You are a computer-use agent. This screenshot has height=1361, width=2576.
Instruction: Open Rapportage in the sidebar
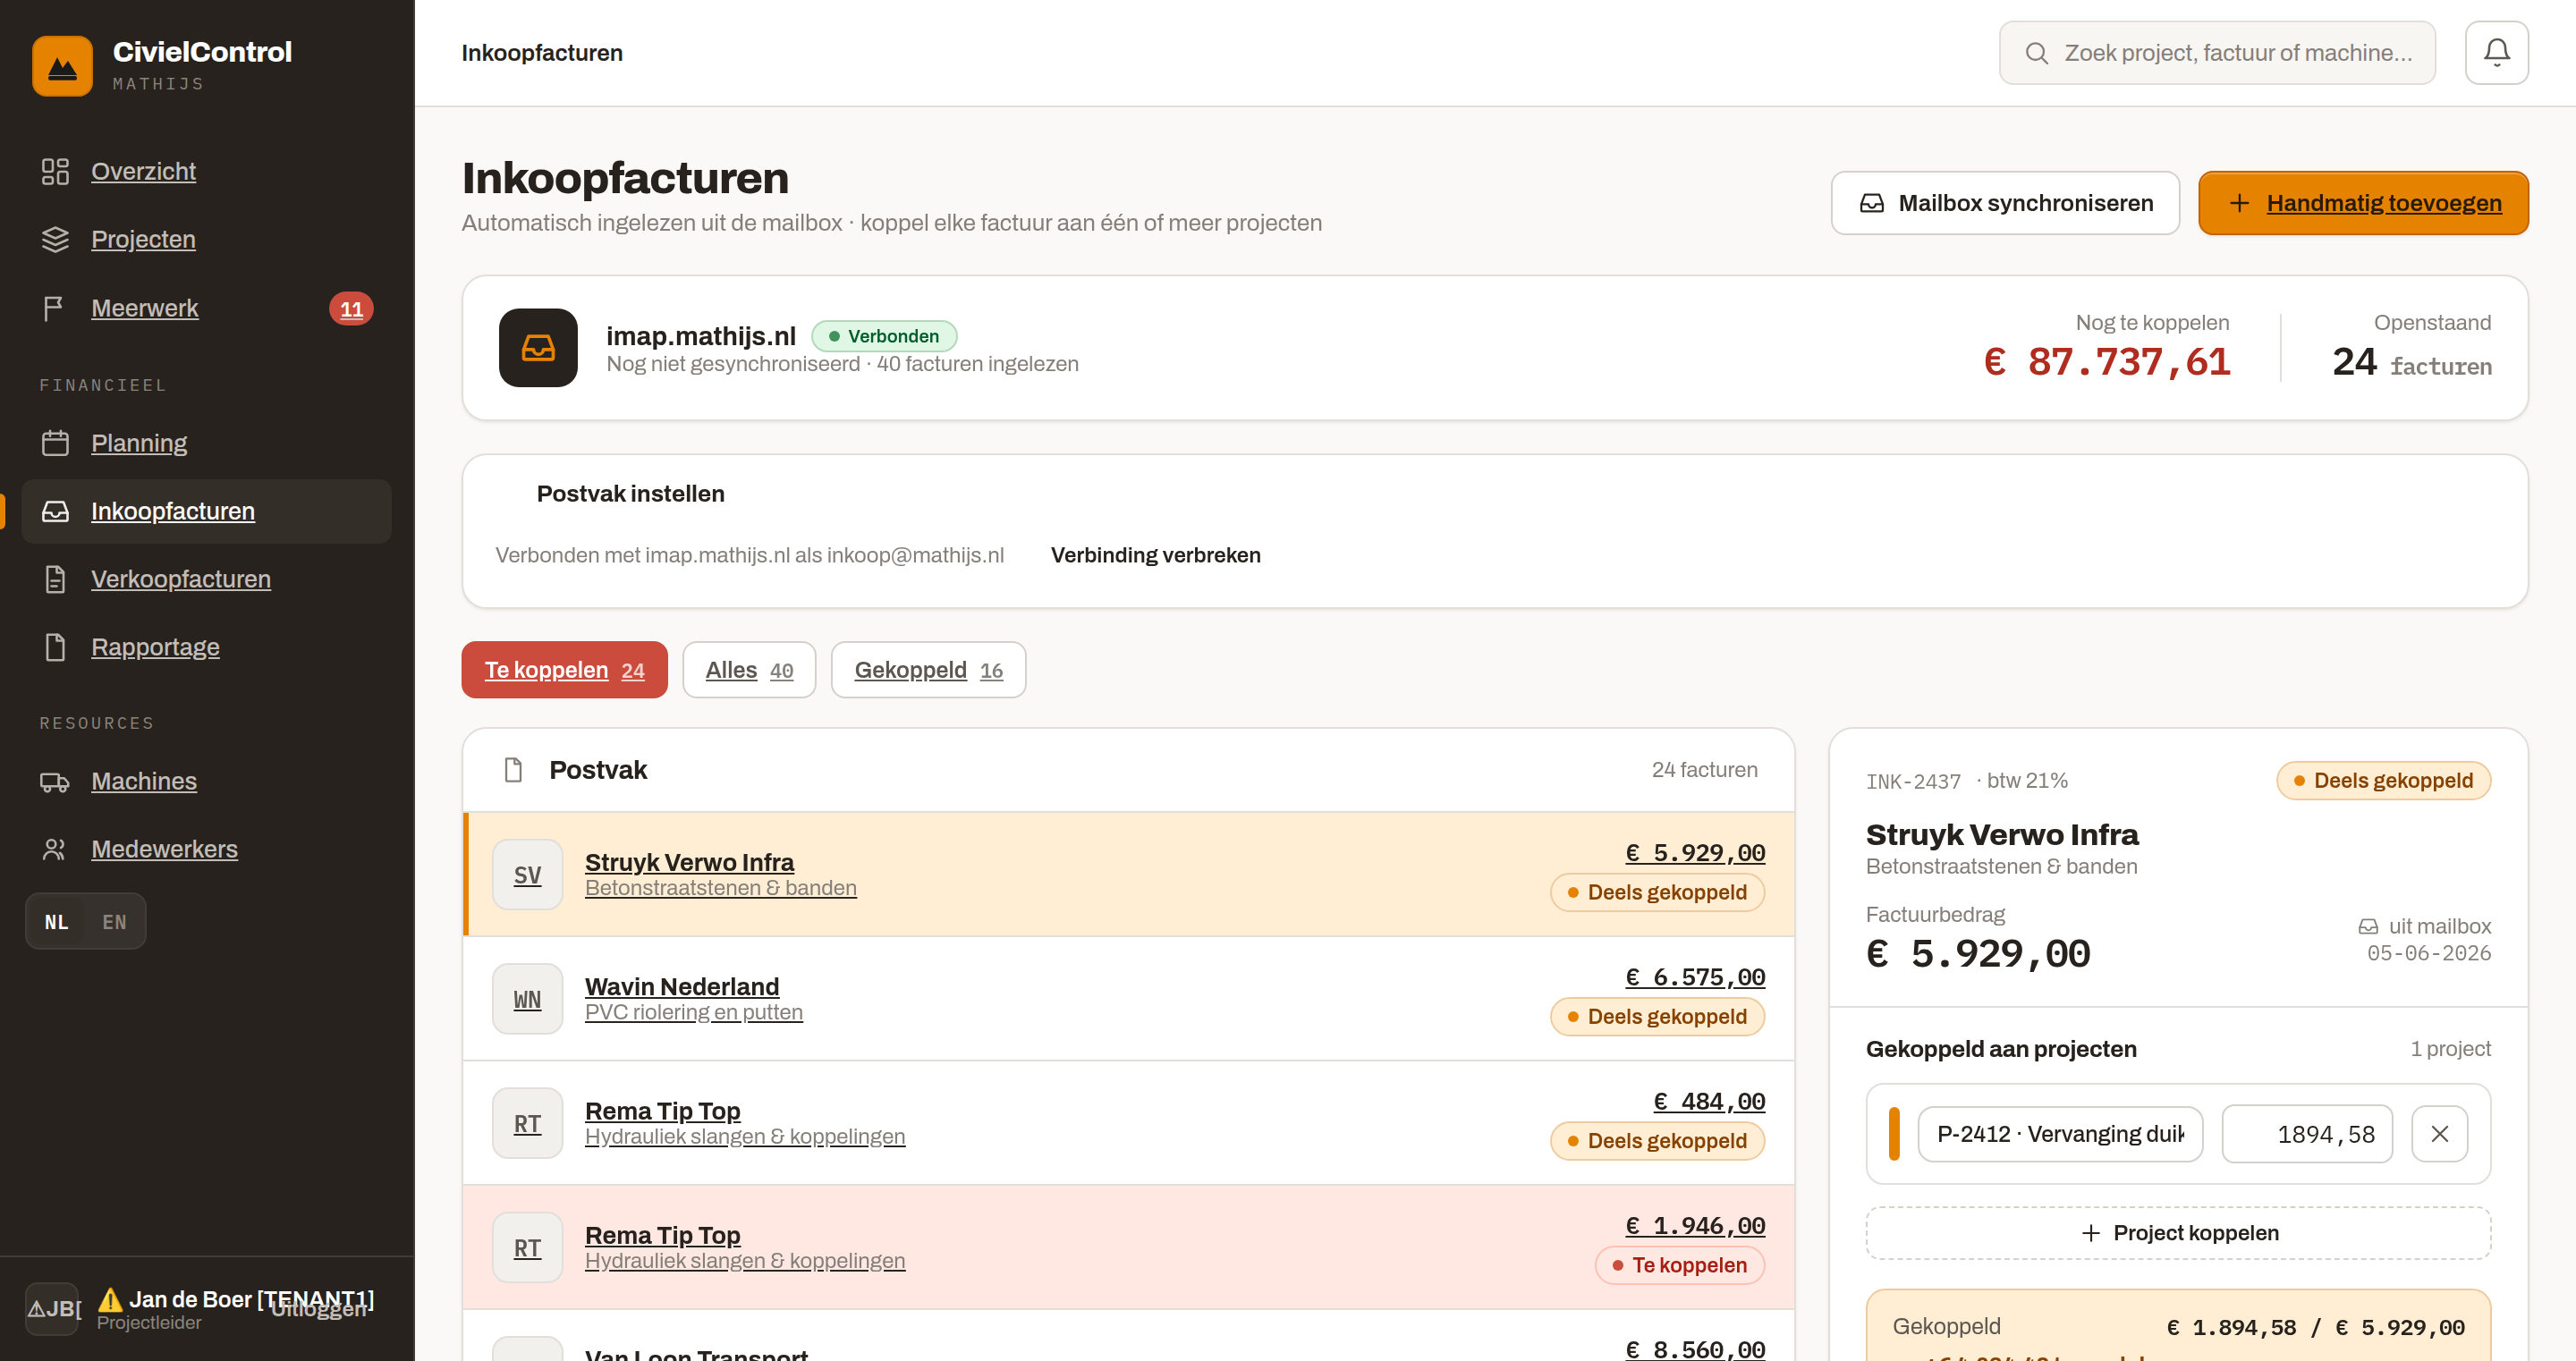click(206, 647)
